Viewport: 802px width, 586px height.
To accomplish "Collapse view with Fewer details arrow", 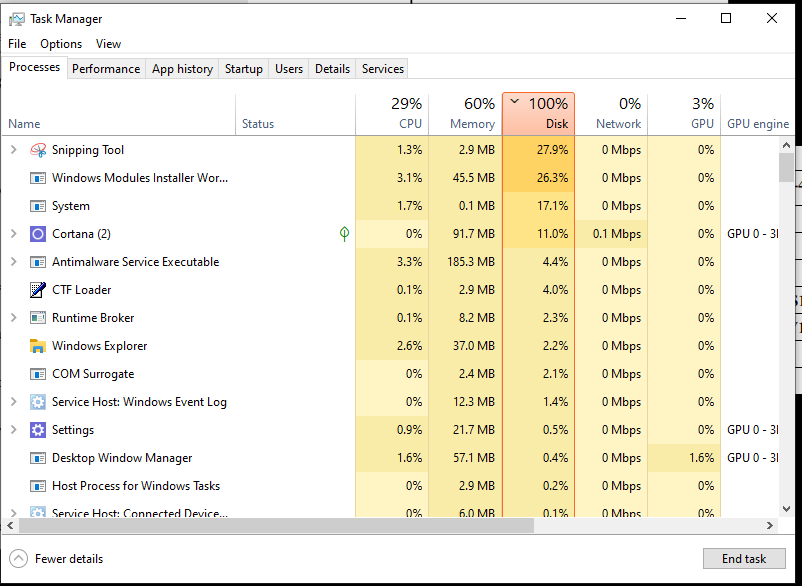I will point(18,559).
